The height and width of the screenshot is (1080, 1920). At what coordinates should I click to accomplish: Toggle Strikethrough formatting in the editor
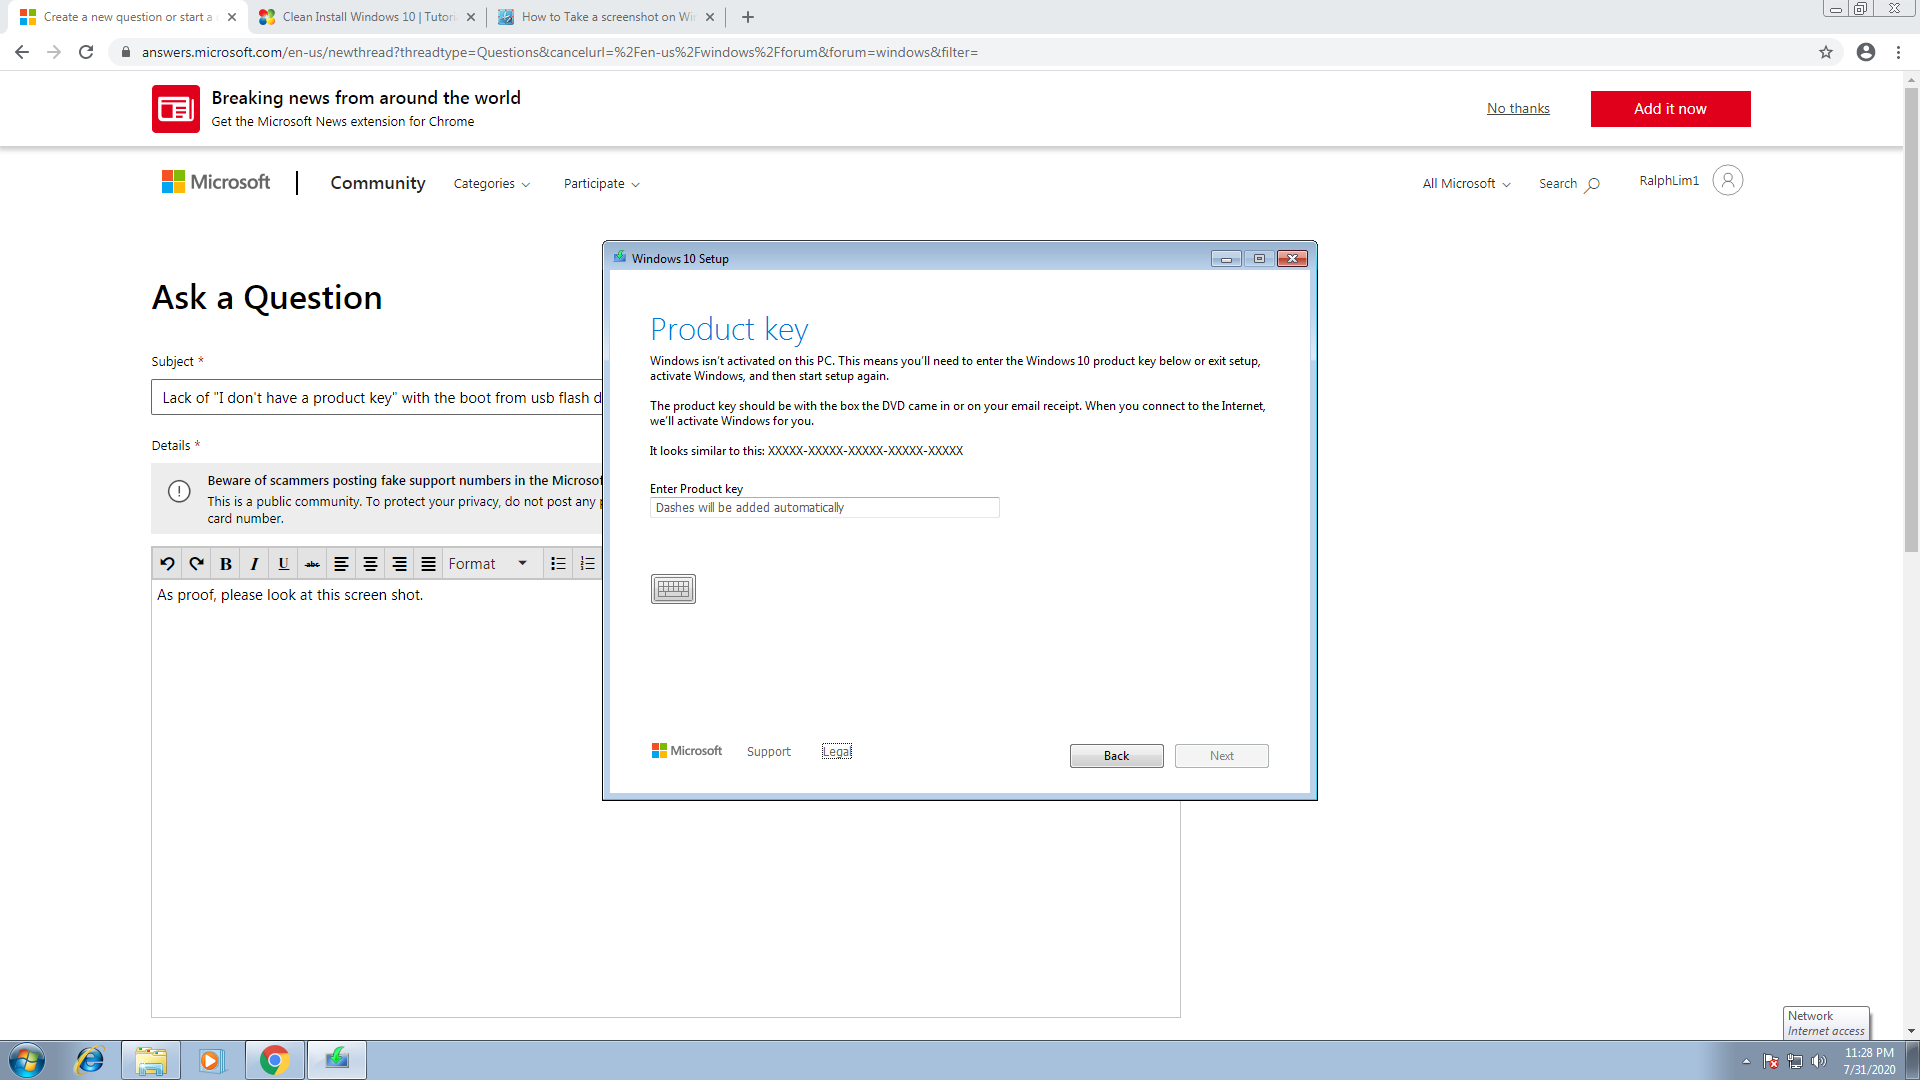click(313, 564)
